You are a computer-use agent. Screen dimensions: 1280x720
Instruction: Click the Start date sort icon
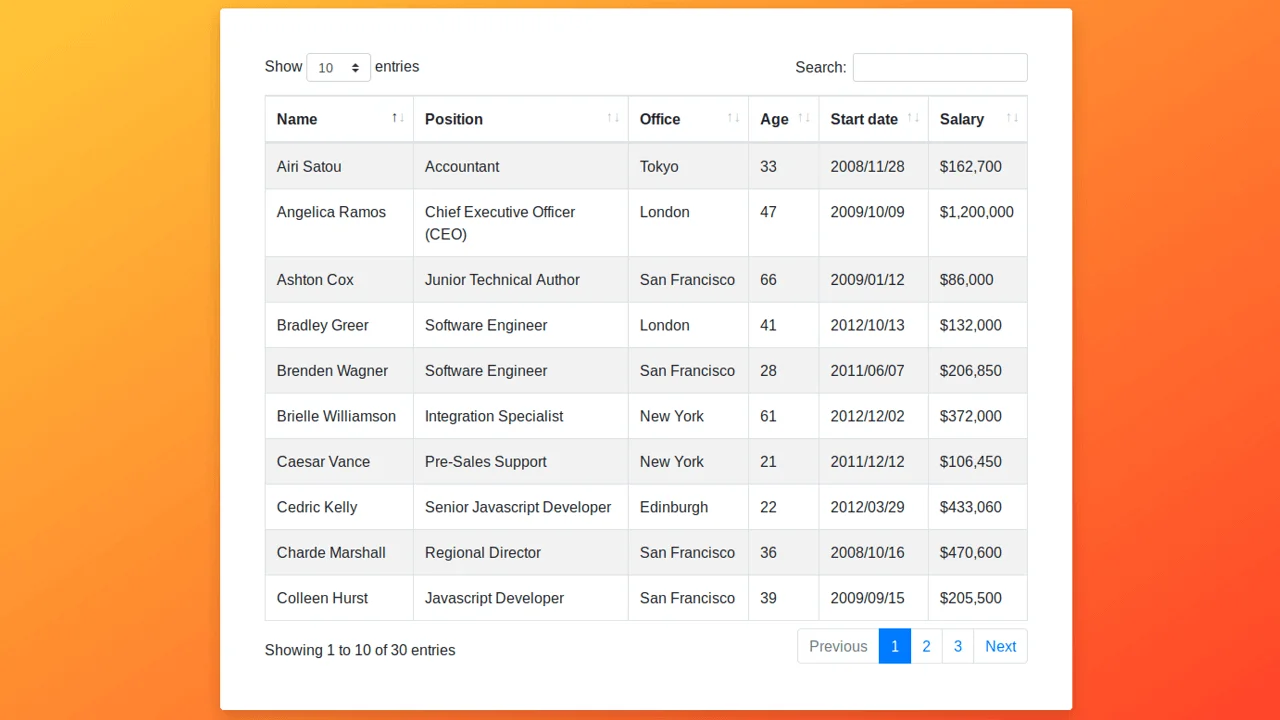pos(913,118)
